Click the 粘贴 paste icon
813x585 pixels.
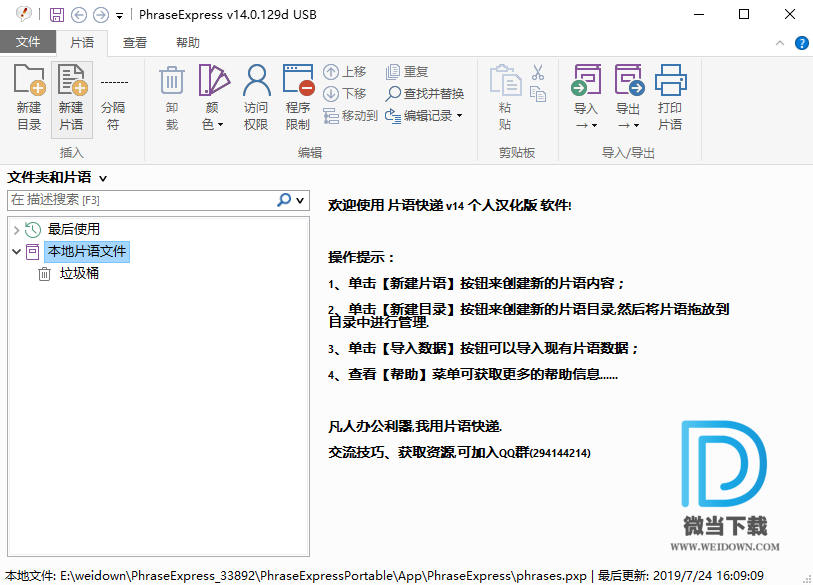(x=505, y=80)
